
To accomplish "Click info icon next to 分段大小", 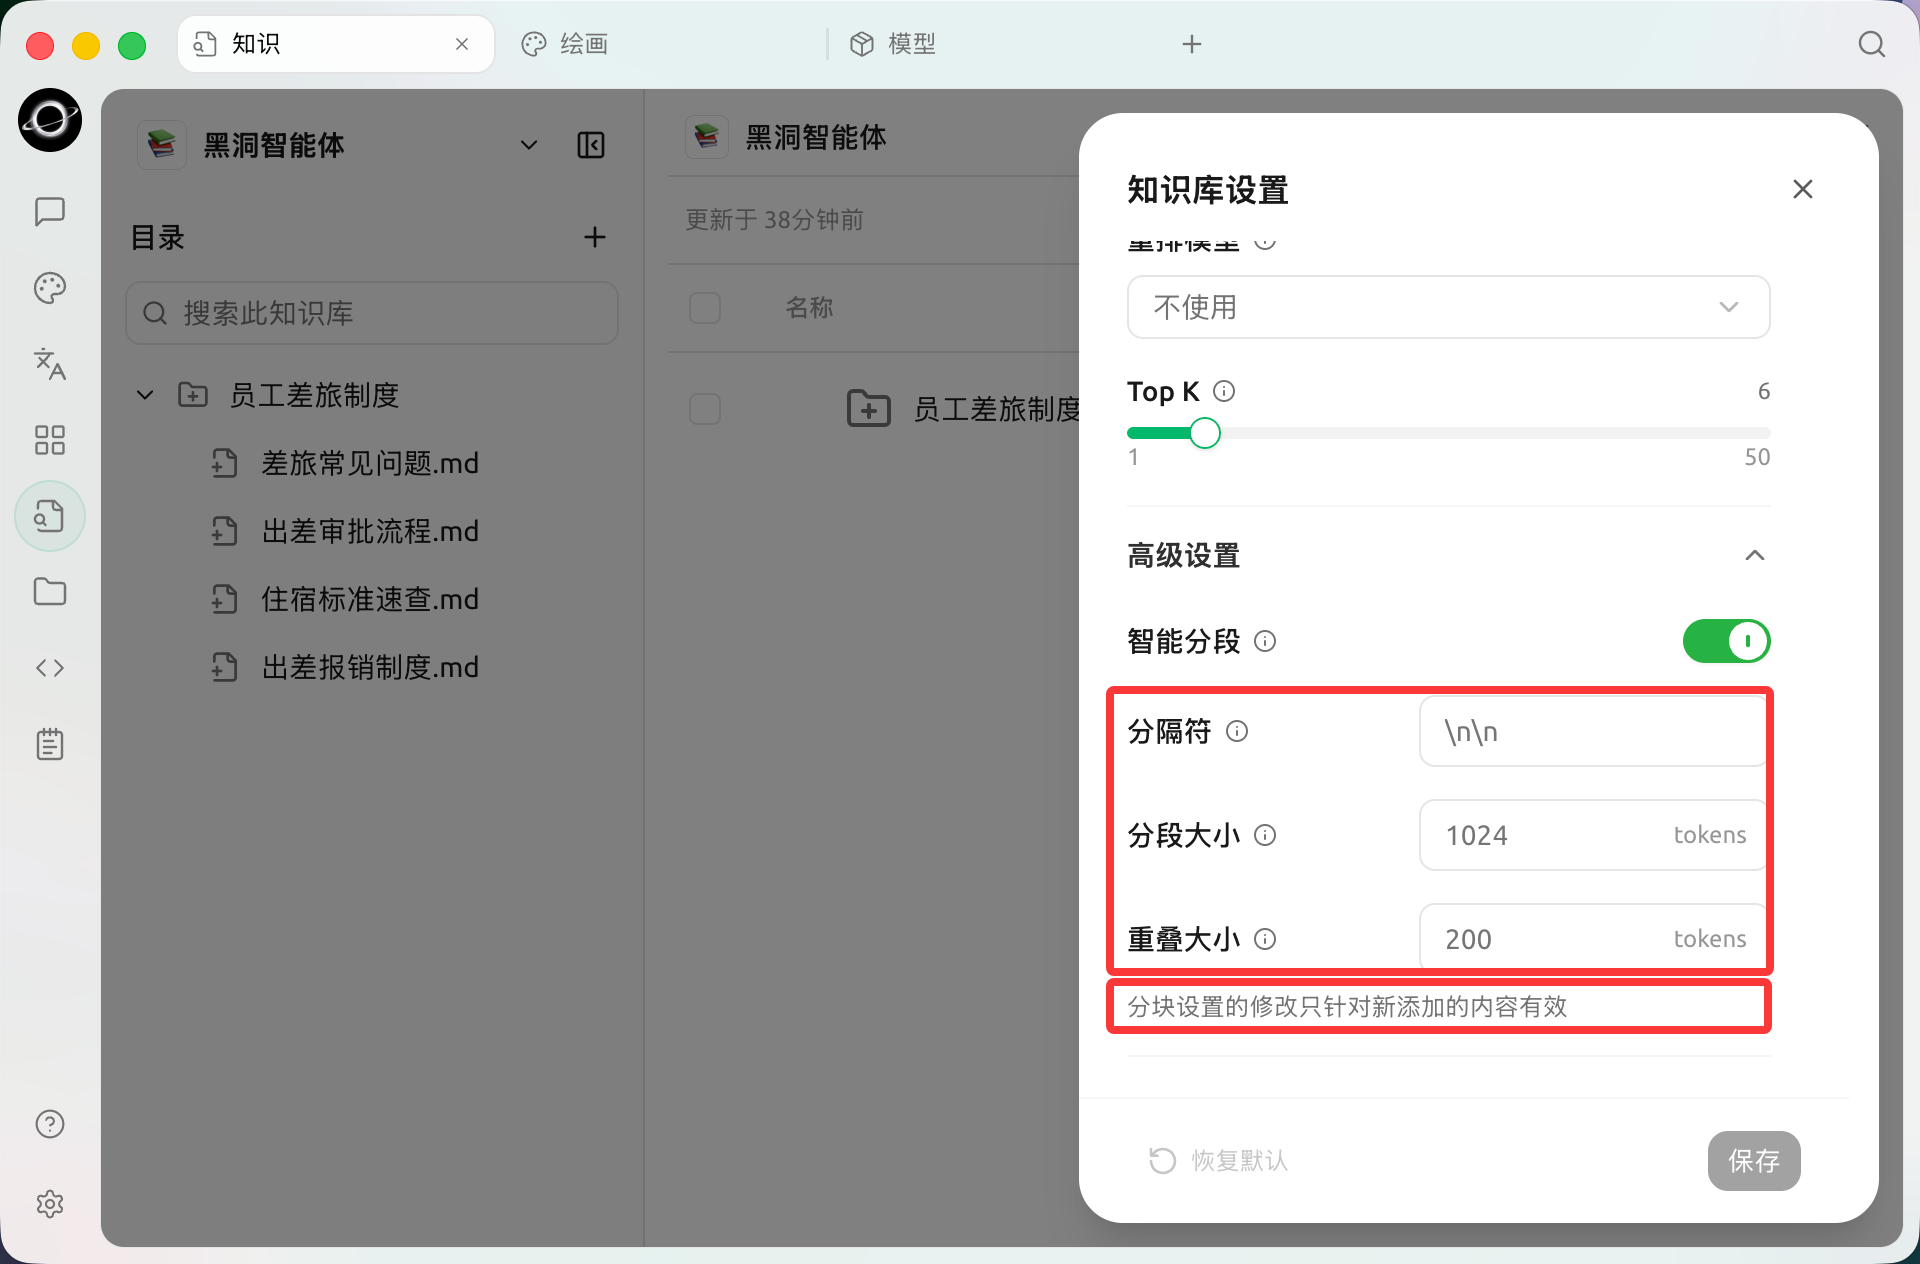I will tap(1265, 835).
